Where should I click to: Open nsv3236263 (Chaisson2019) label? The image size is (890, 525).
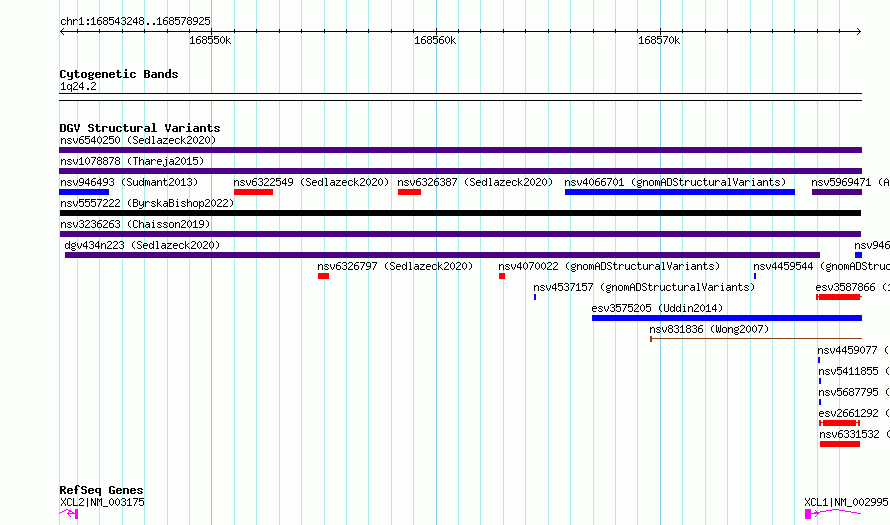[135, 224]
